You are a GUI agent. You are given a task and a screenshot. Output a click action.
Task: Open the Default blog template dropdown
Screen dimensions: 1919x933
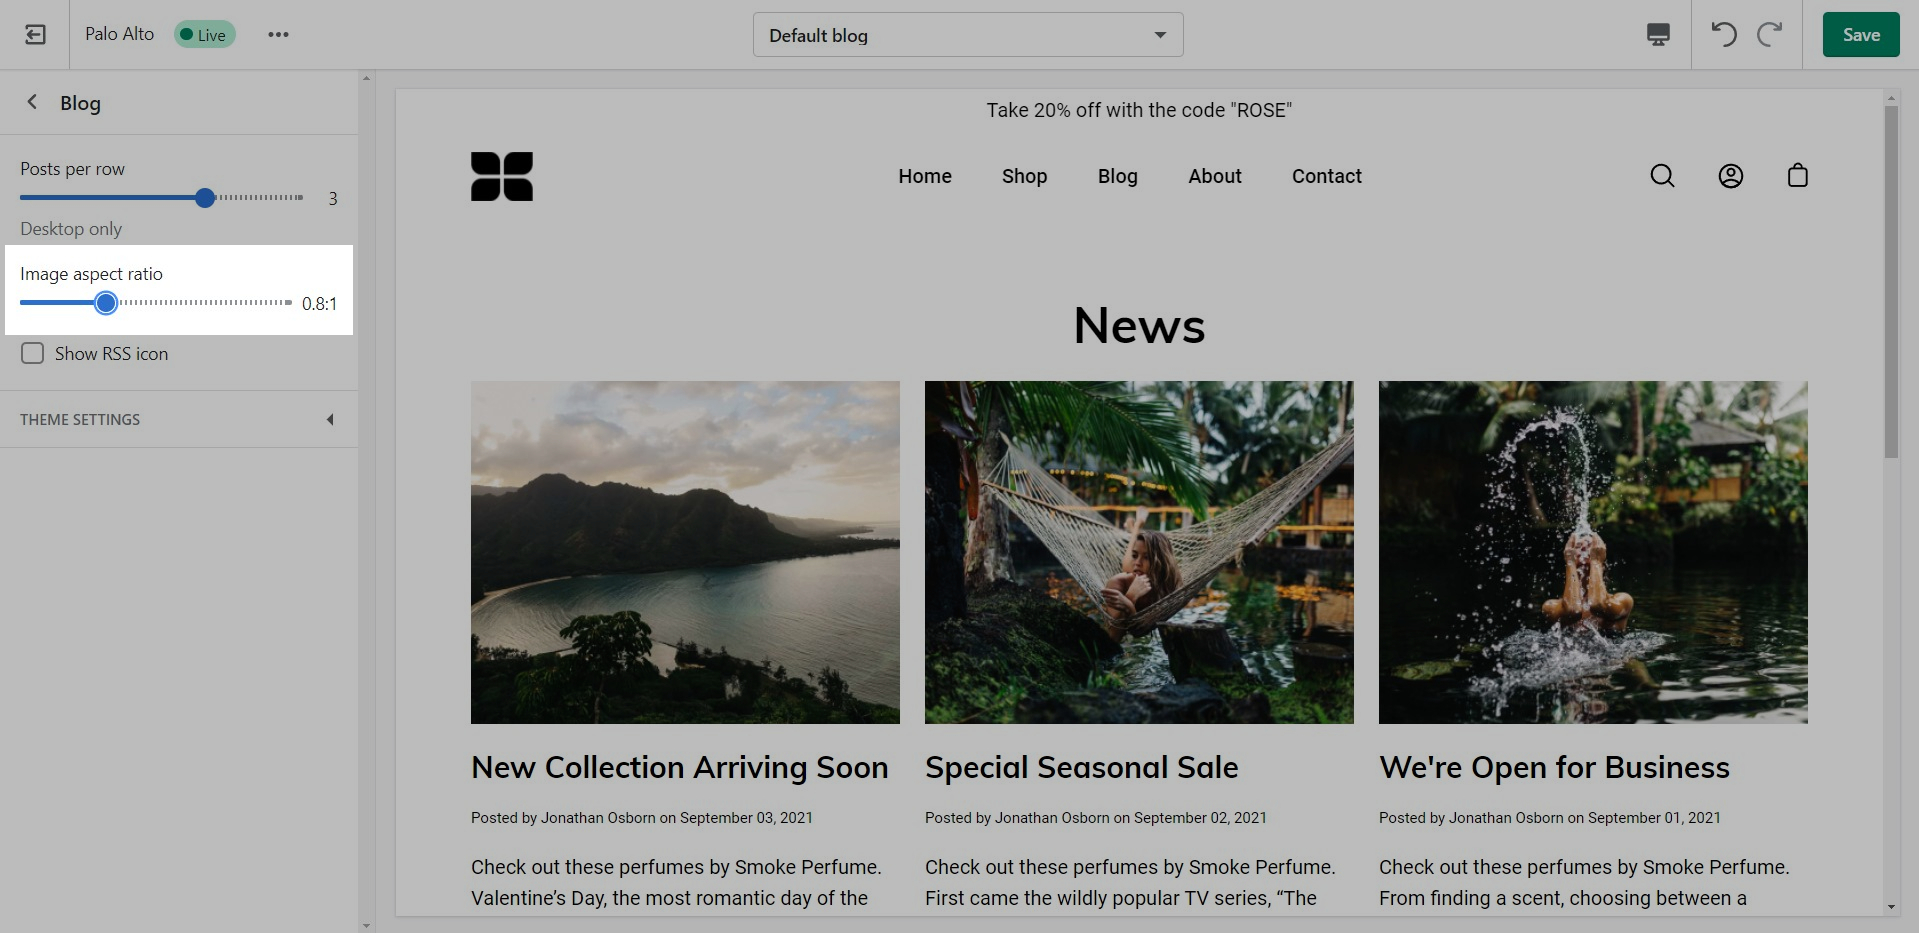coord(967,35)
